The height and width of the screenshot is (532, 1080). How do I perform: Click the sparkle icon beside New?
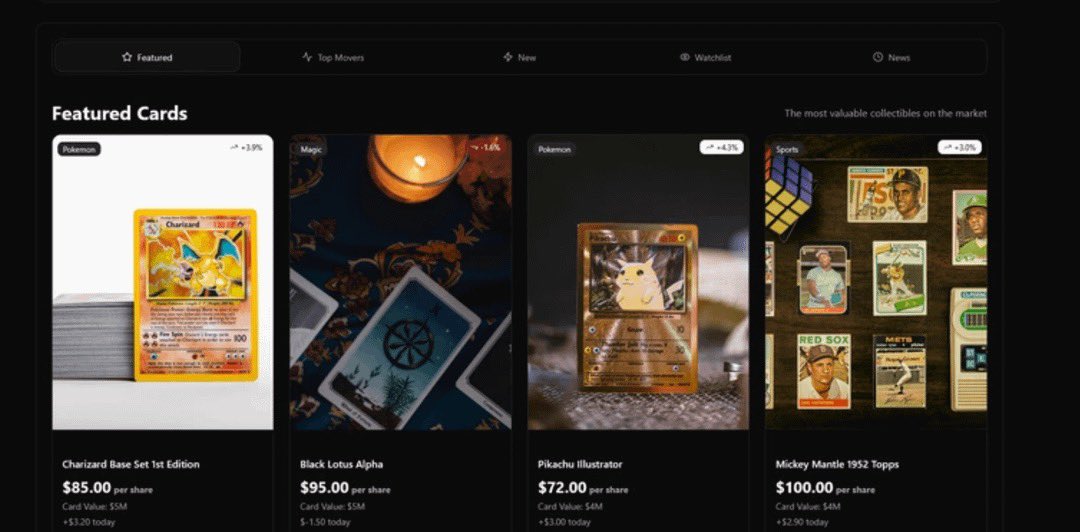[508, 57]
